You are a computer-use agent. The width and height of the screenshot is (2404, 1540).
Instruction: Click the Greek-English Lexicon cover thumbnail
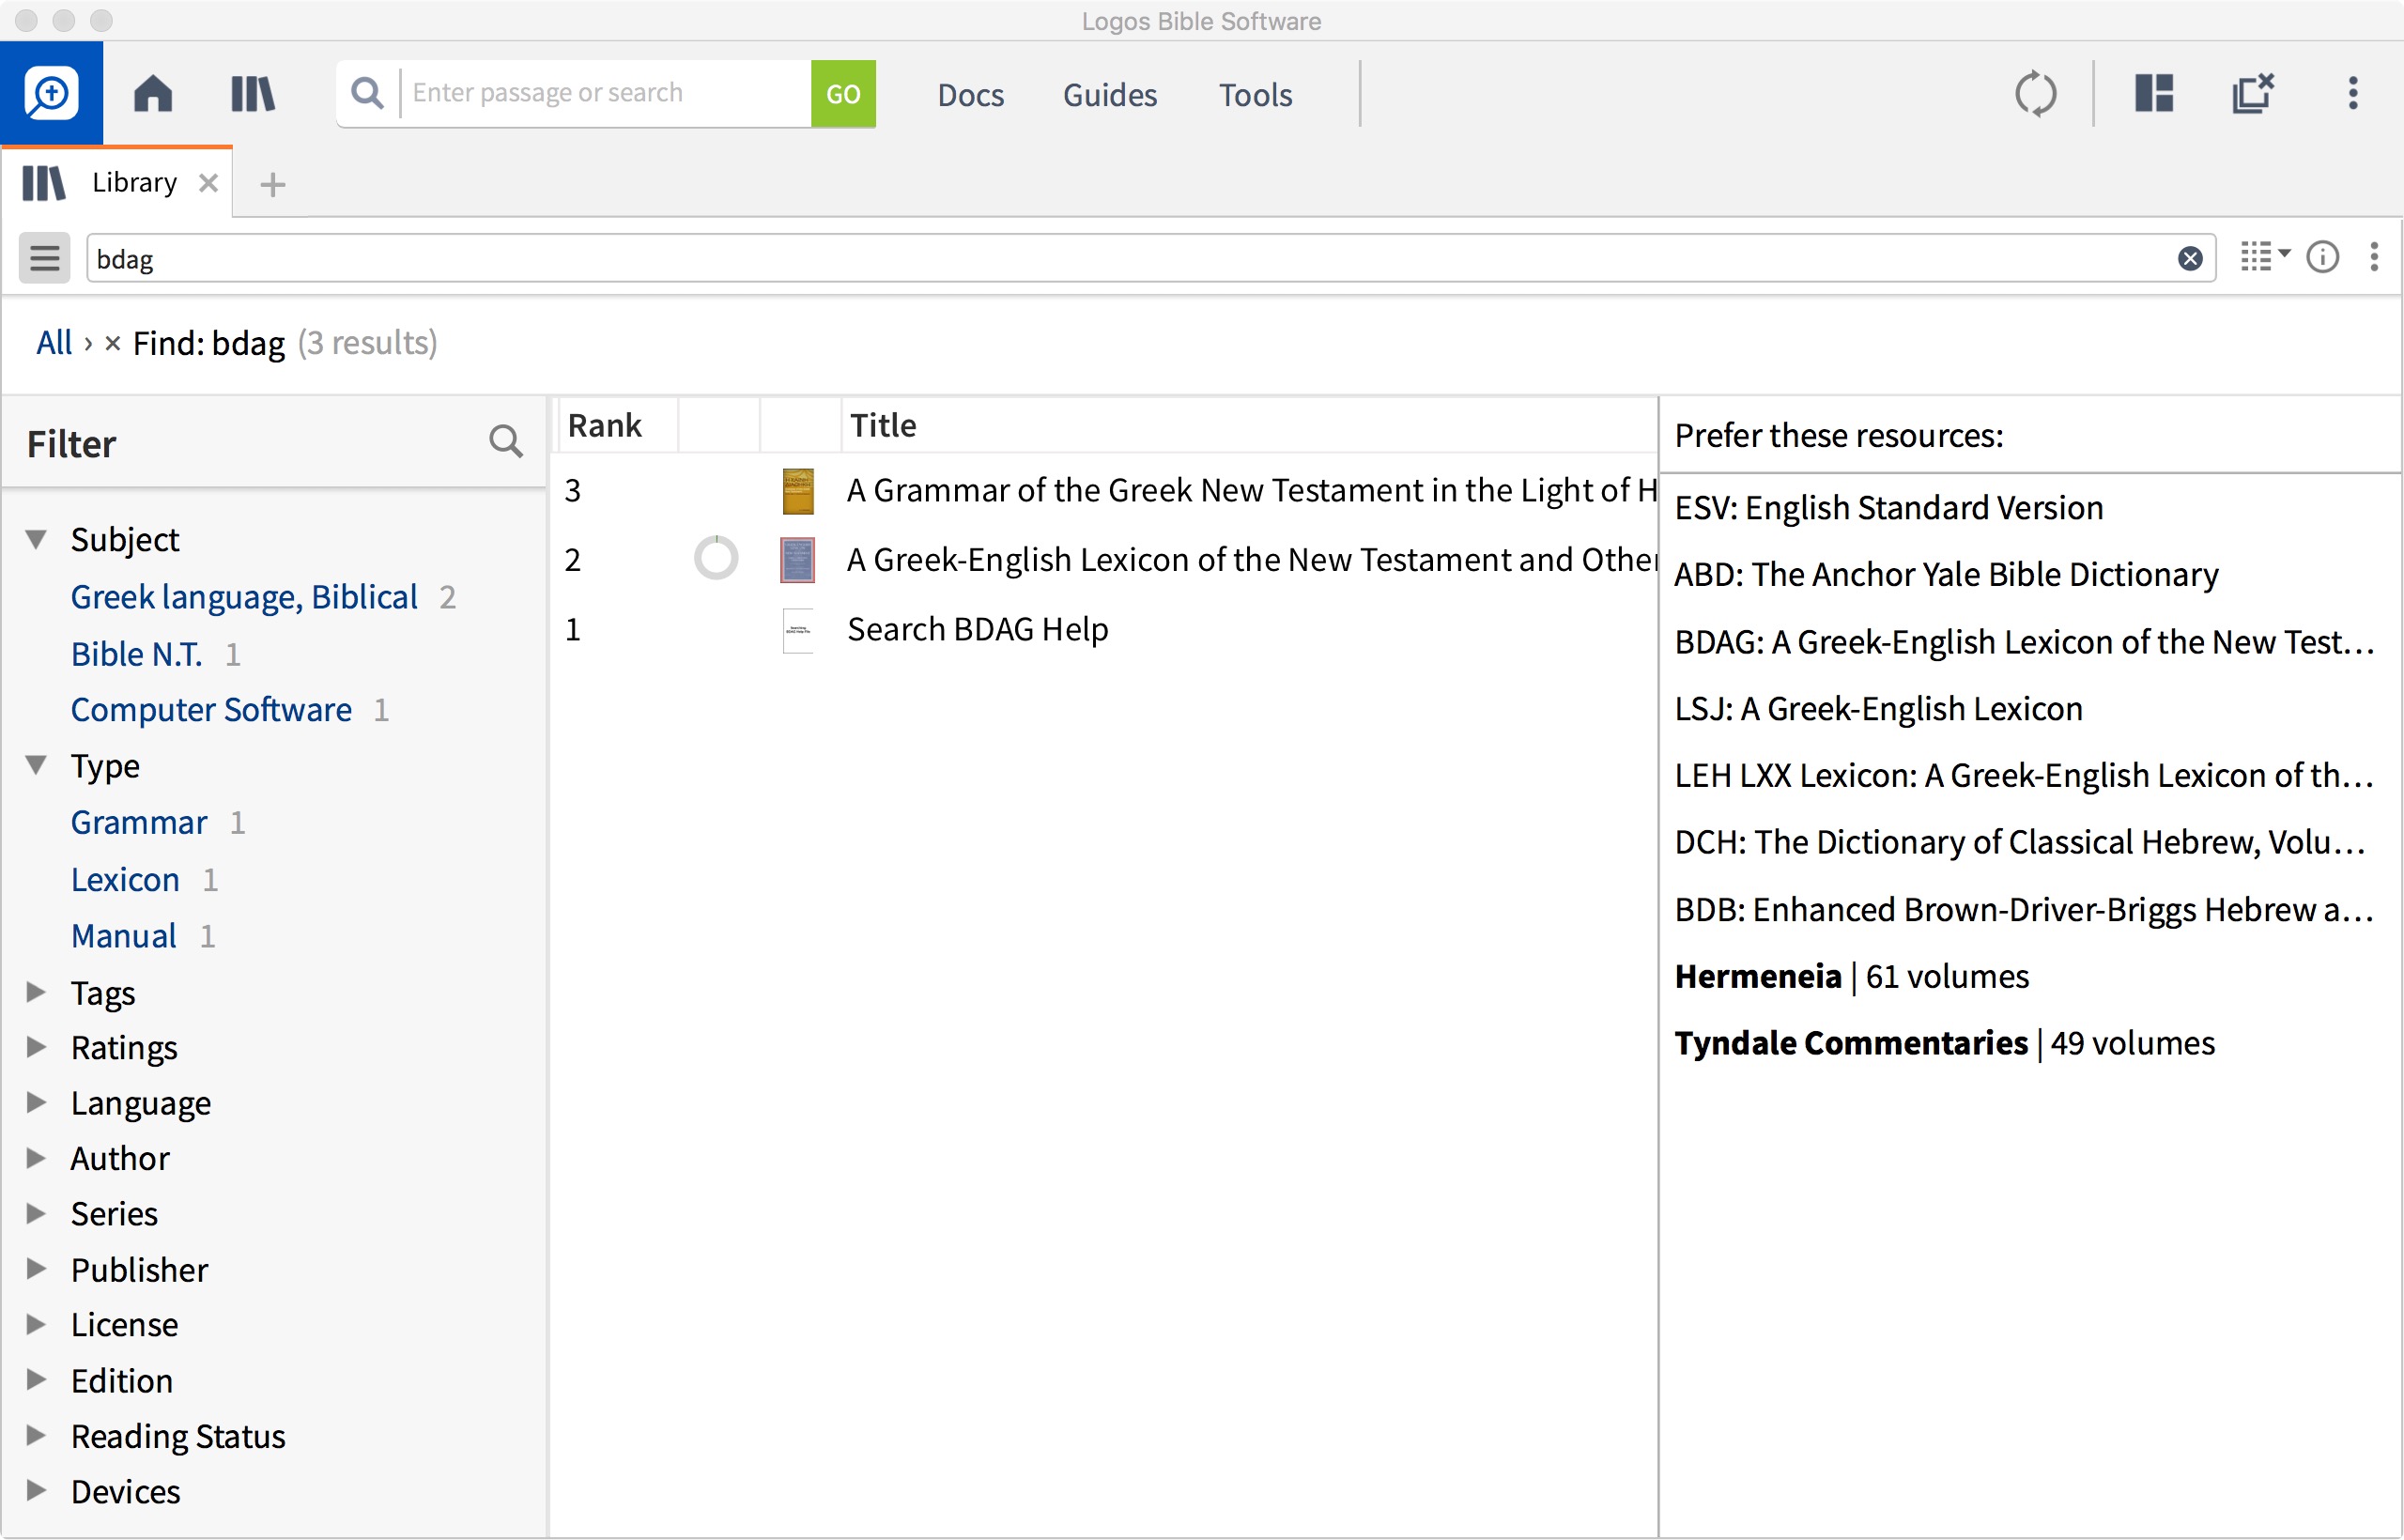pos(797,560)
